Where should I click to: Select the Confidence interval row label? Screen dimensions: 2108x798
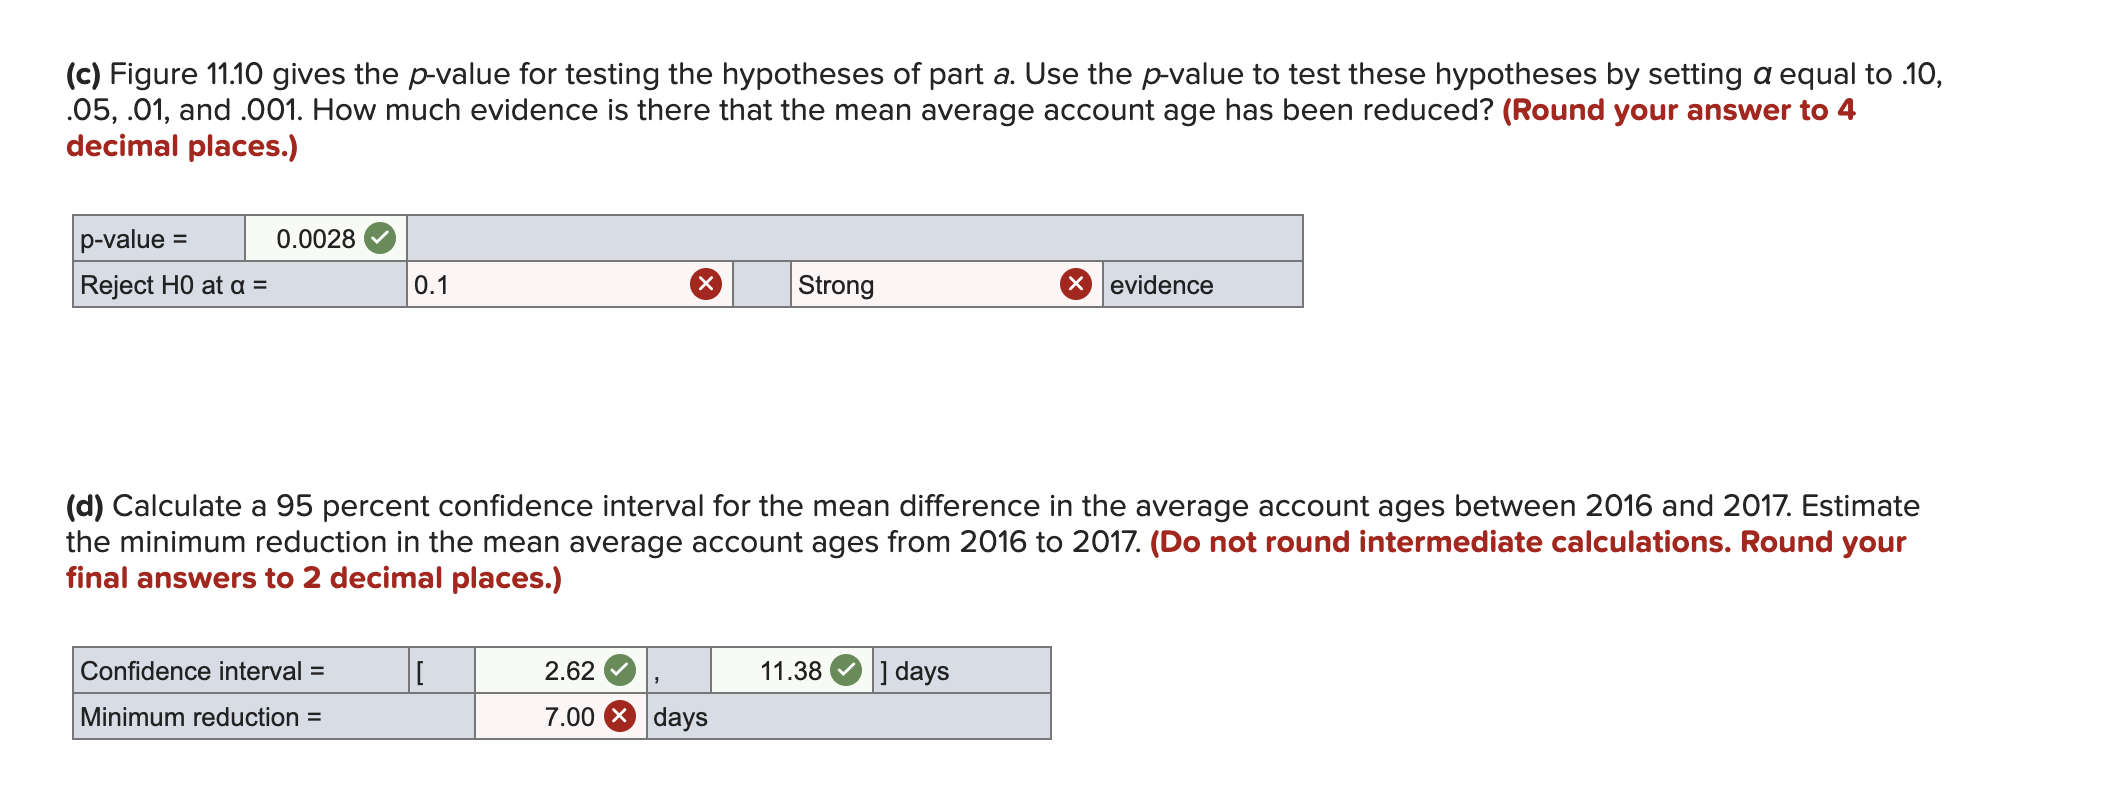coord(200,671)
